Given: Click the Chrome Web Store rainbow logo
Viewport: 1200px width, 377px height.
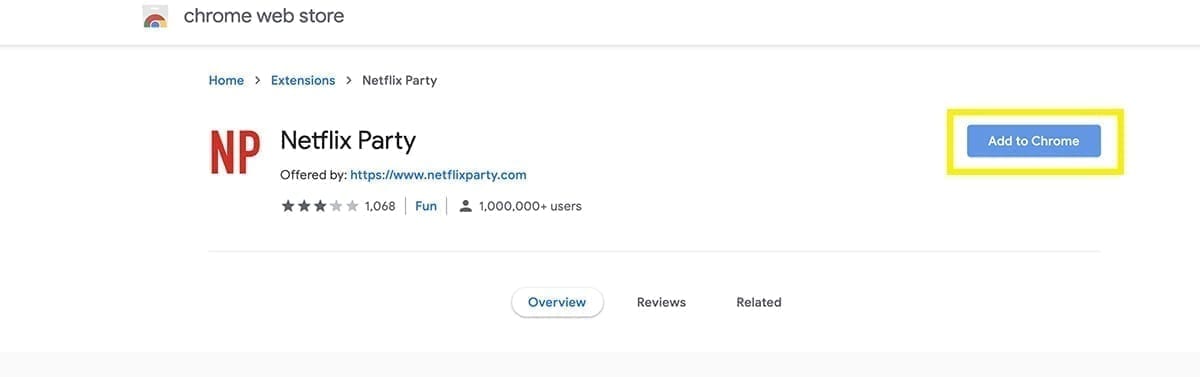Looking at the screenshot, I should 155,16.
